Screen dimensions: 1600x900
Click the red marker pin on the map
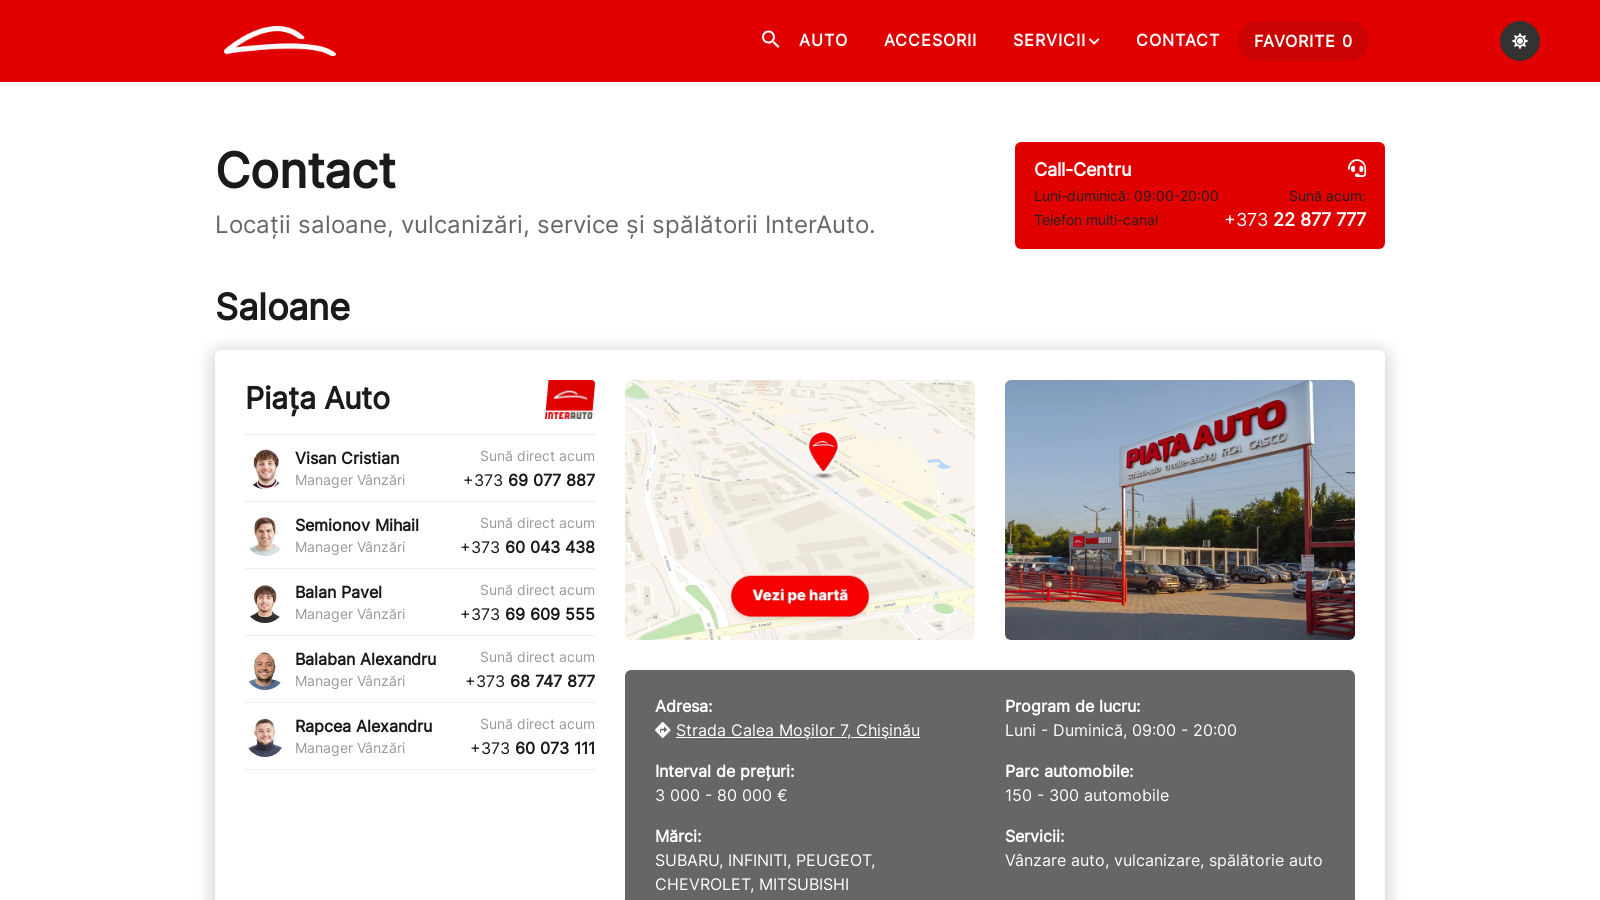823,450
